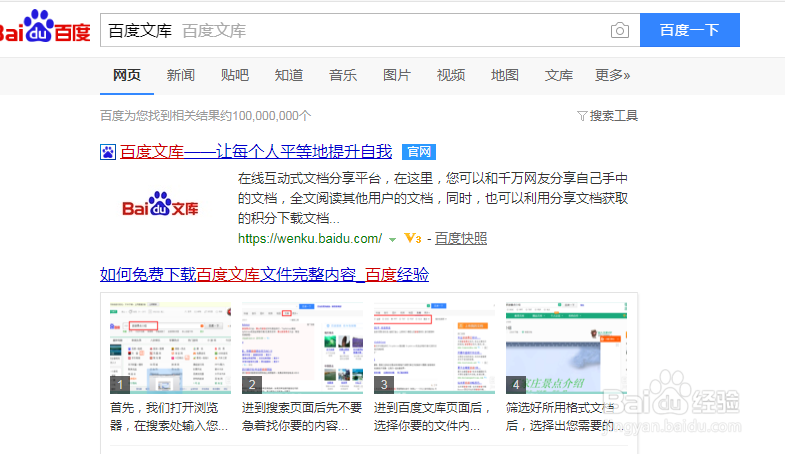Go to the 文库 tab
Viewport: 785px width, 454px height.
(559, 76)
